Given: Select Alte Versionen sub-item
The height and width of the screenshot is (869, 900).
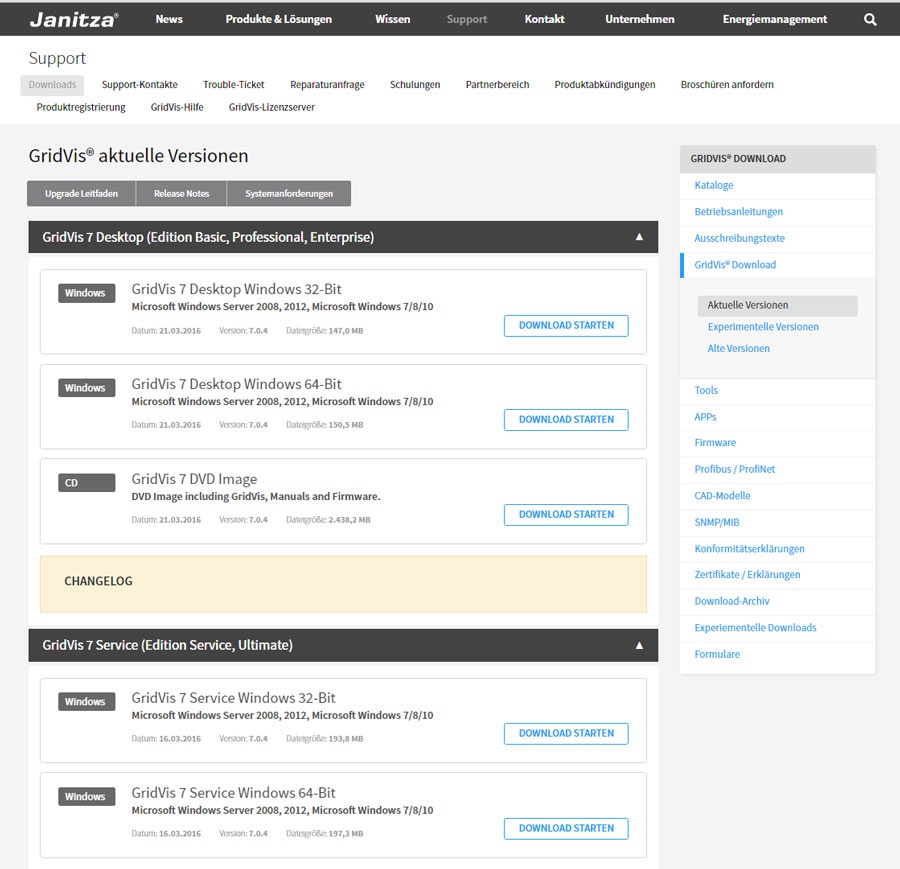Looking at the screenshot, I should coord(738,348).
